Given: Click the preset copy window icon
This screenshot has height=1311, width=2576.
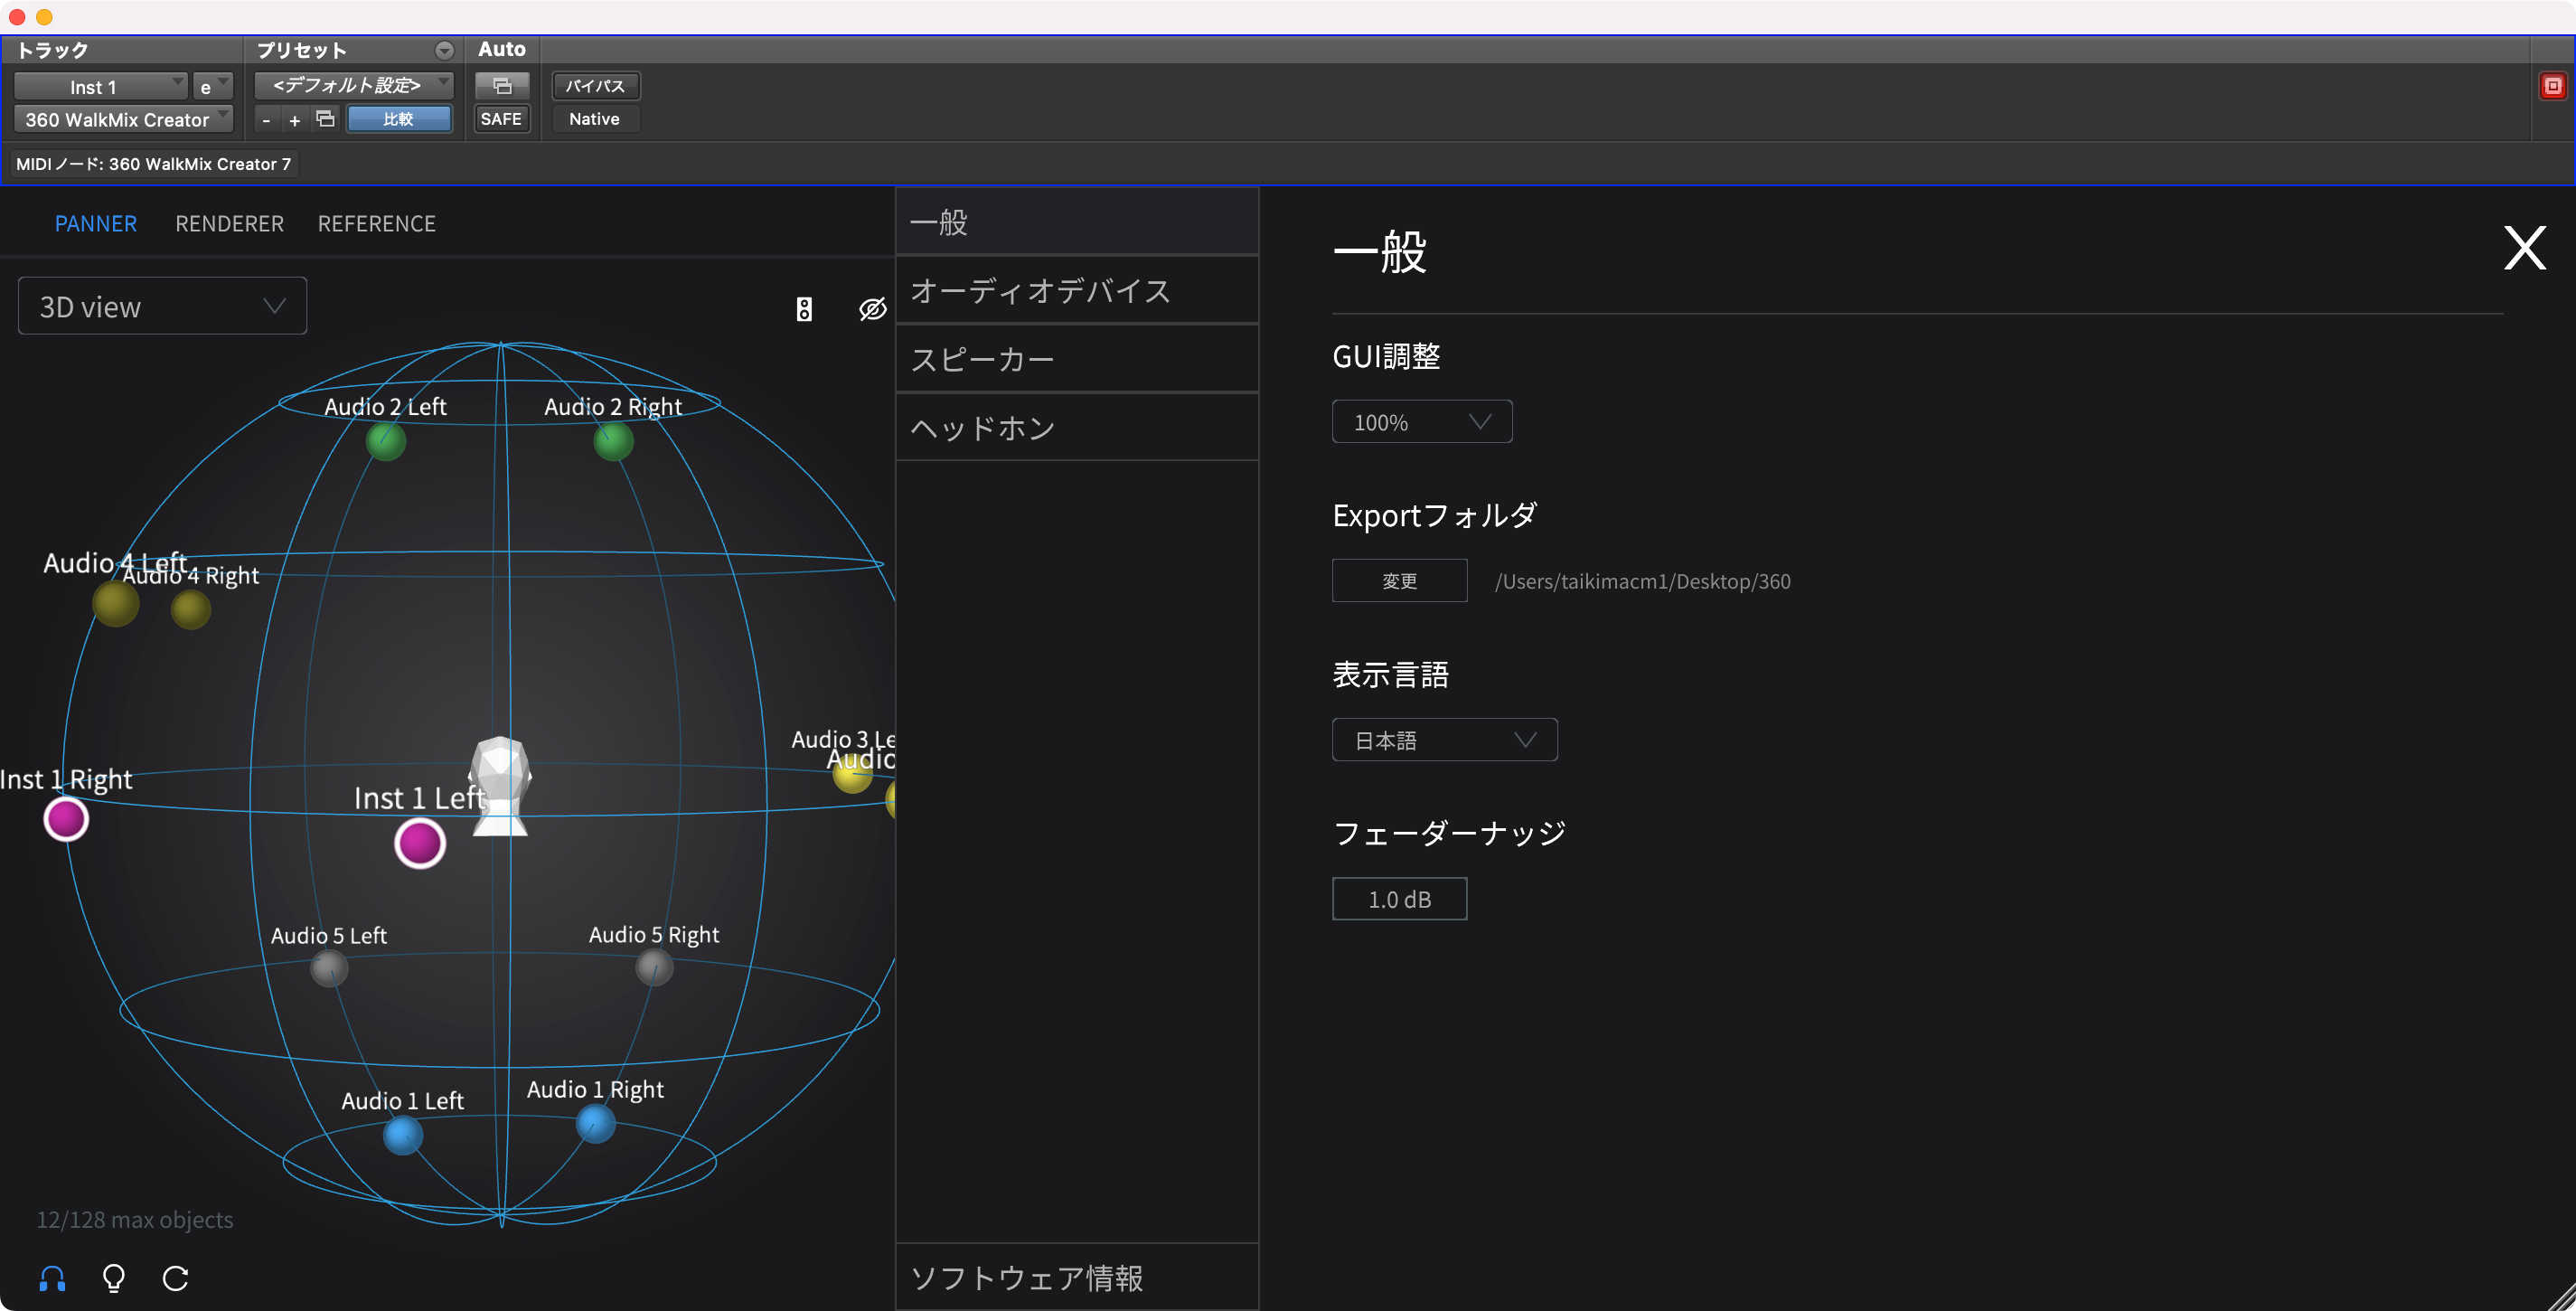Looking at the screenshot, I should pyautogui.click(x=325, y=119).
